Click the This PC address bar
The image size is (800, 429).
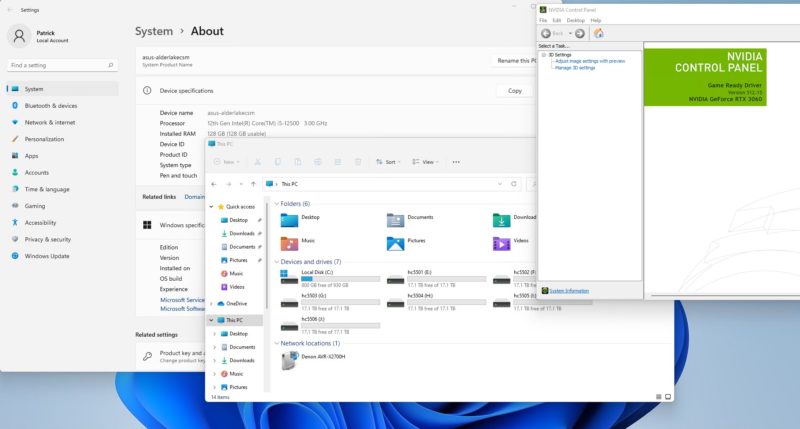(392, 184)
